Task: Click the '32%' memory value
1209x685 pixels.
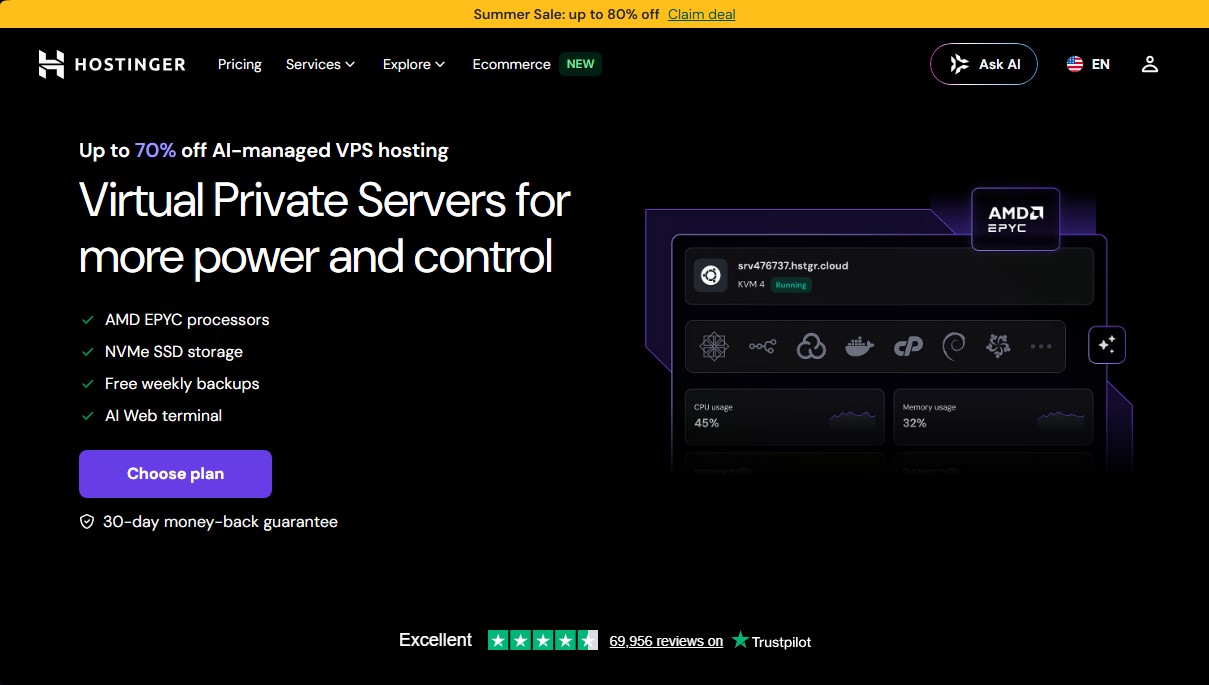Action: point(915,423)
